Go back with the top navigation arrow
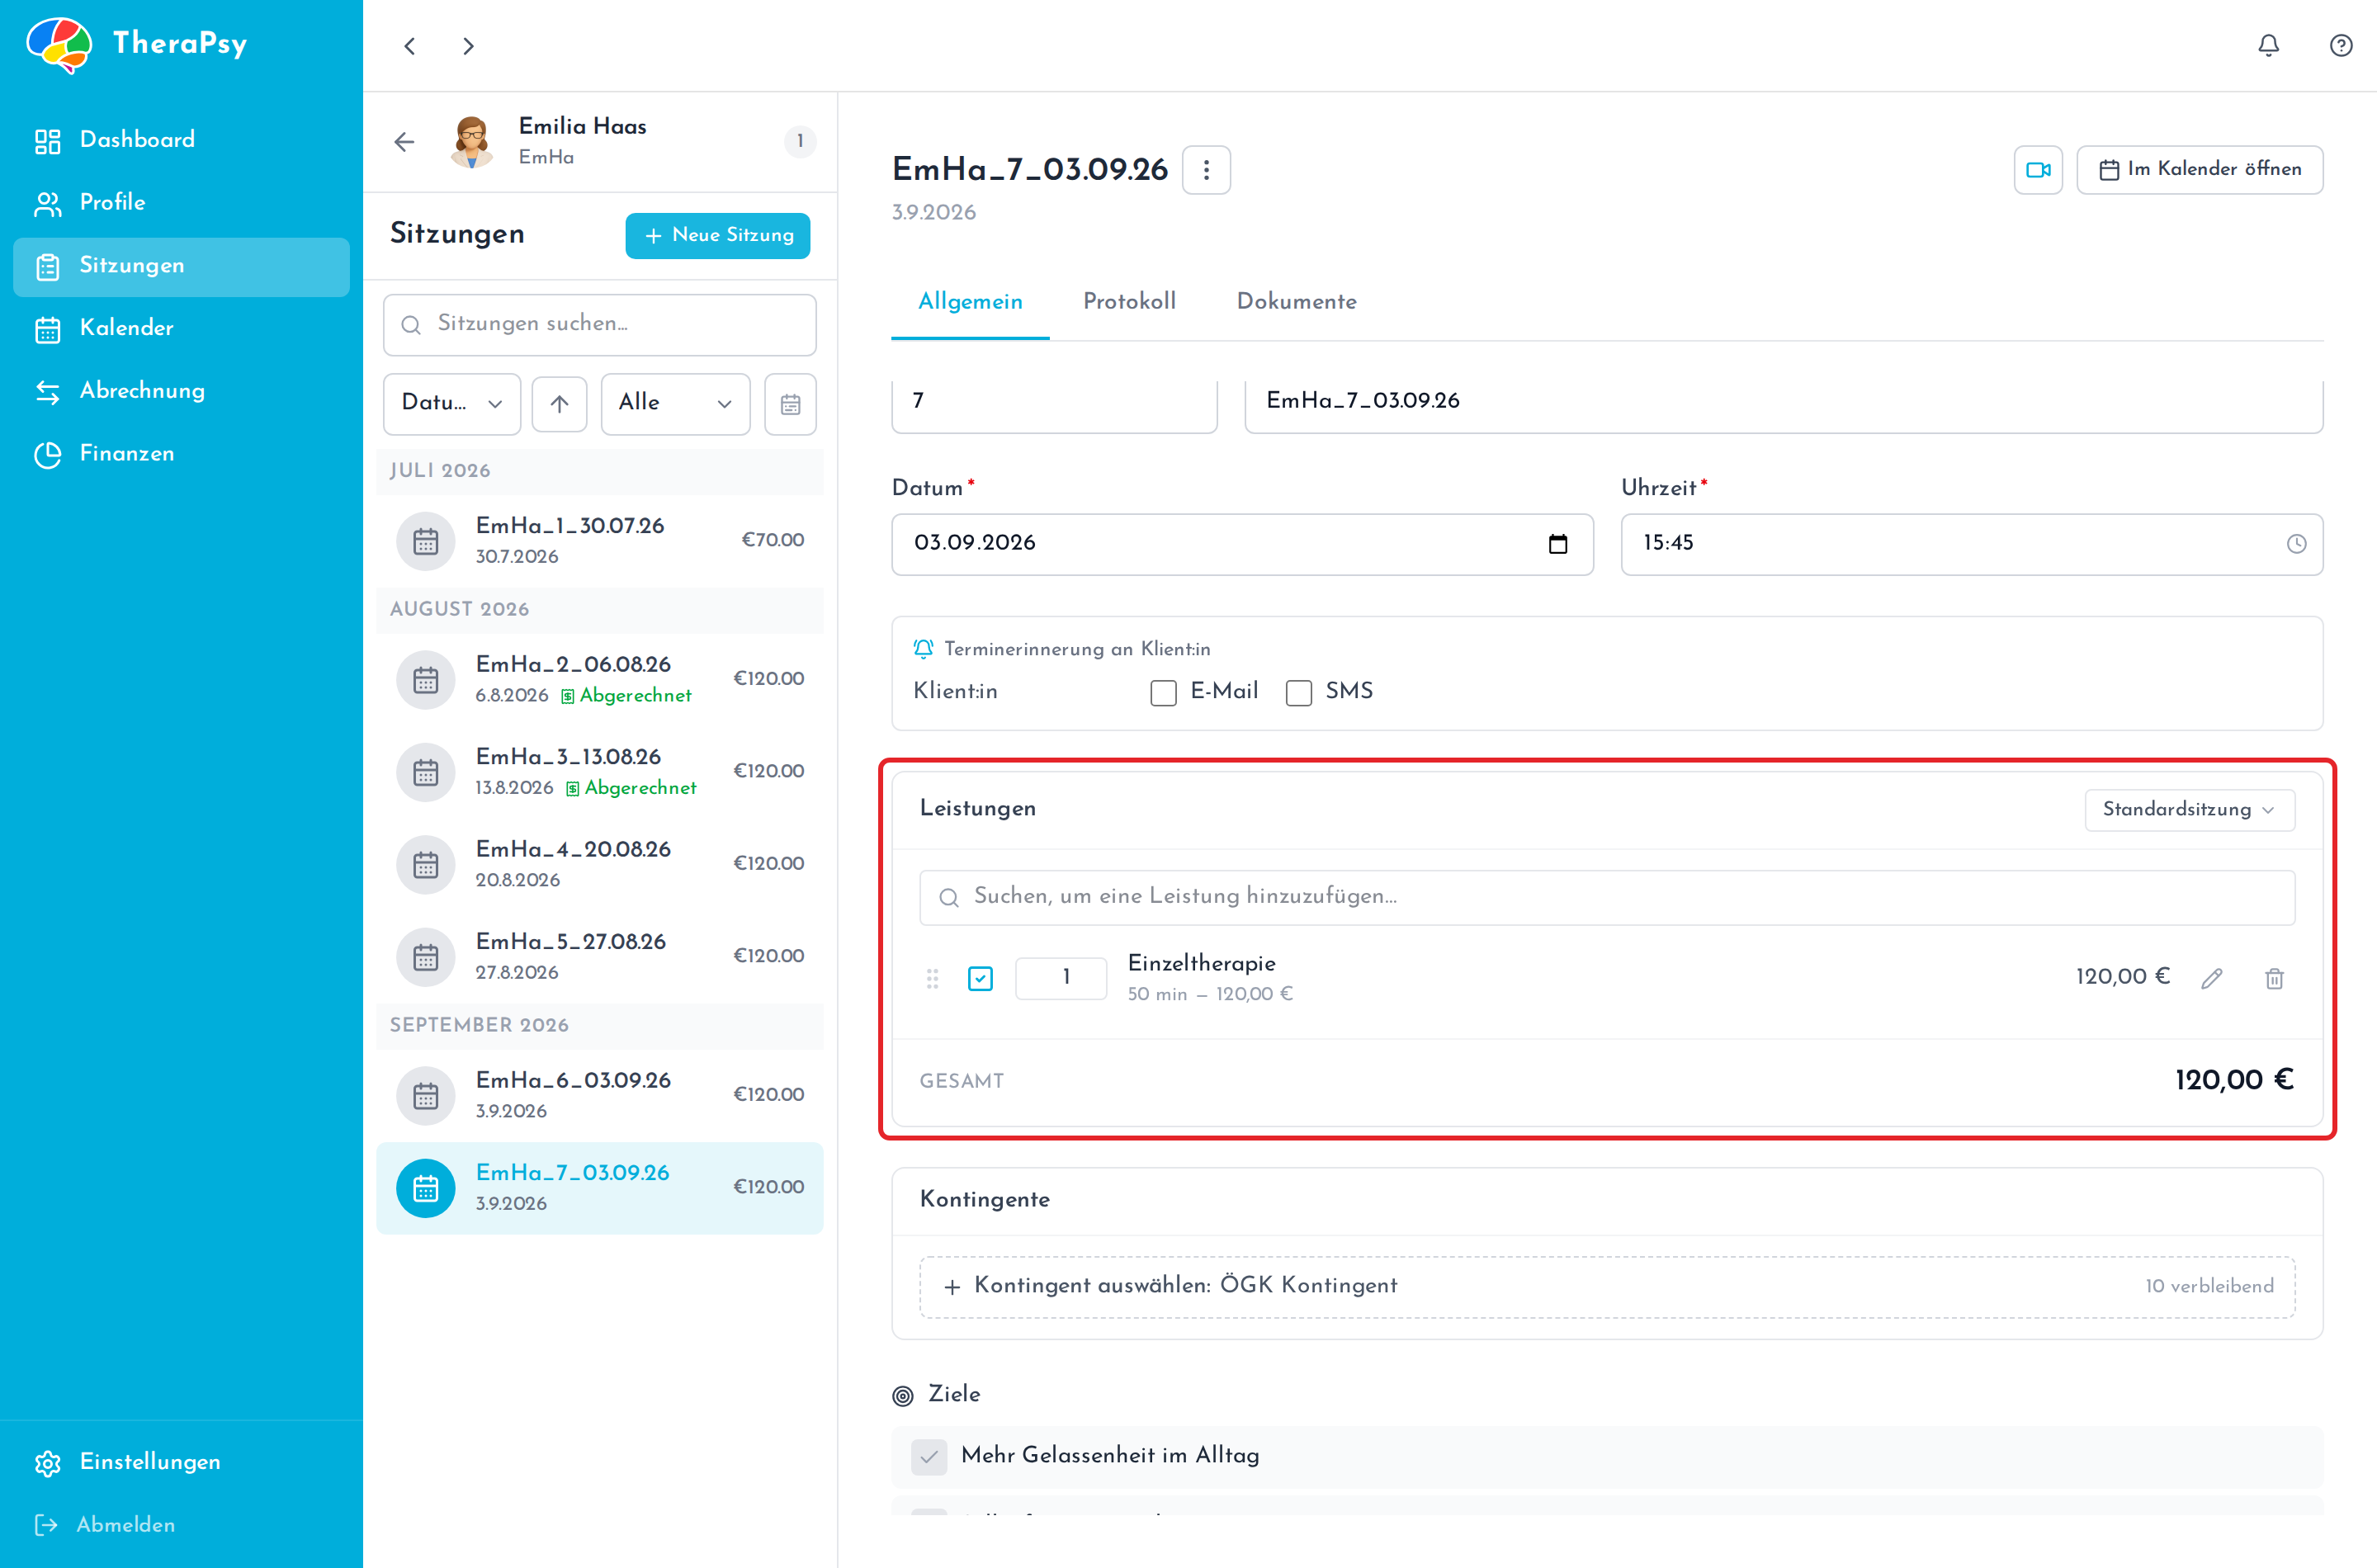2377x1568 pixels. tap(410, 46)
